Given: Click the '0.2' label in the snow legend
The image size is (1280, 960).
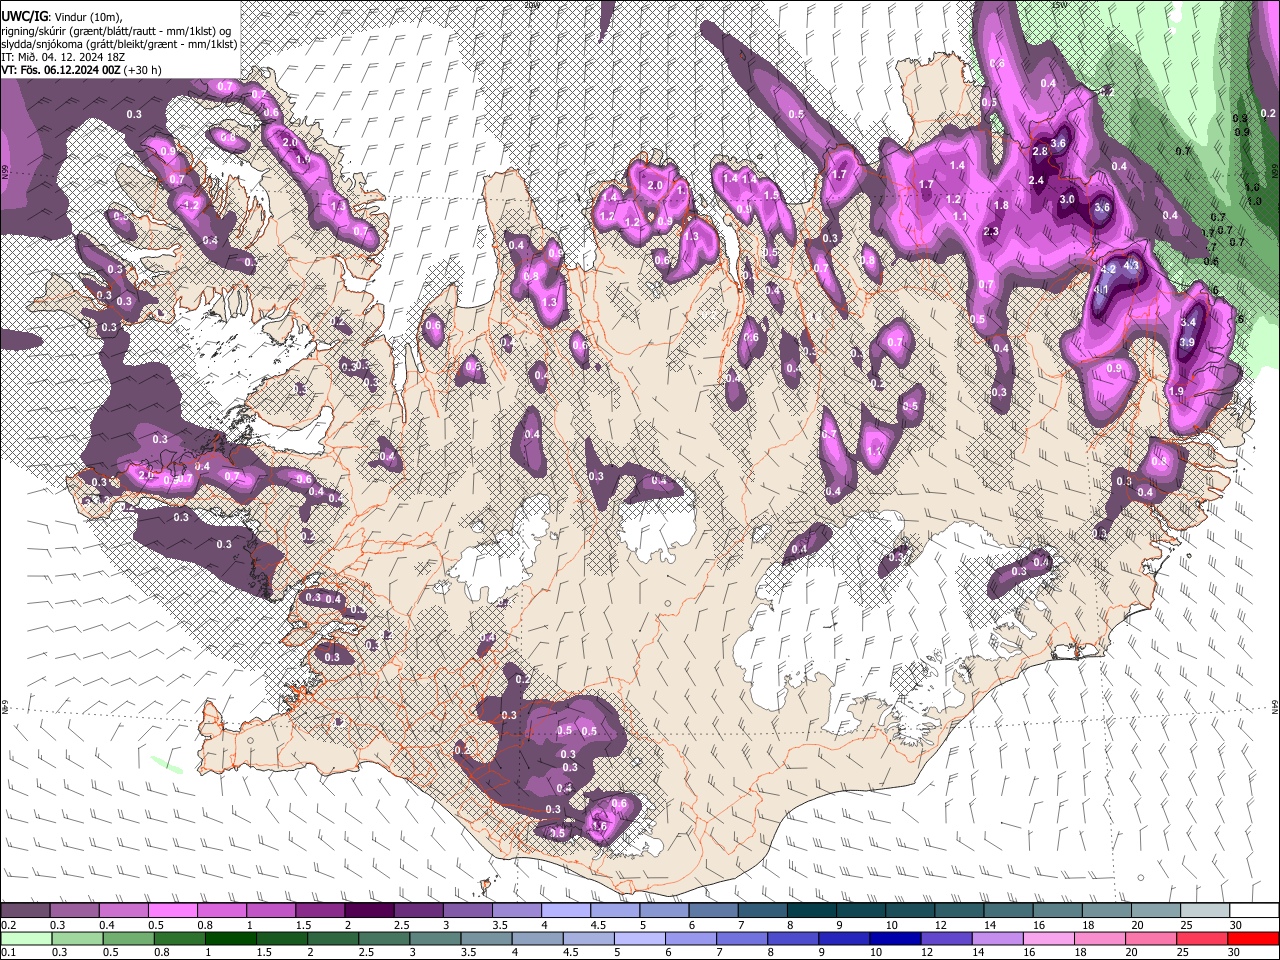Looking at the screenshot, I should (x=9, y=925).
